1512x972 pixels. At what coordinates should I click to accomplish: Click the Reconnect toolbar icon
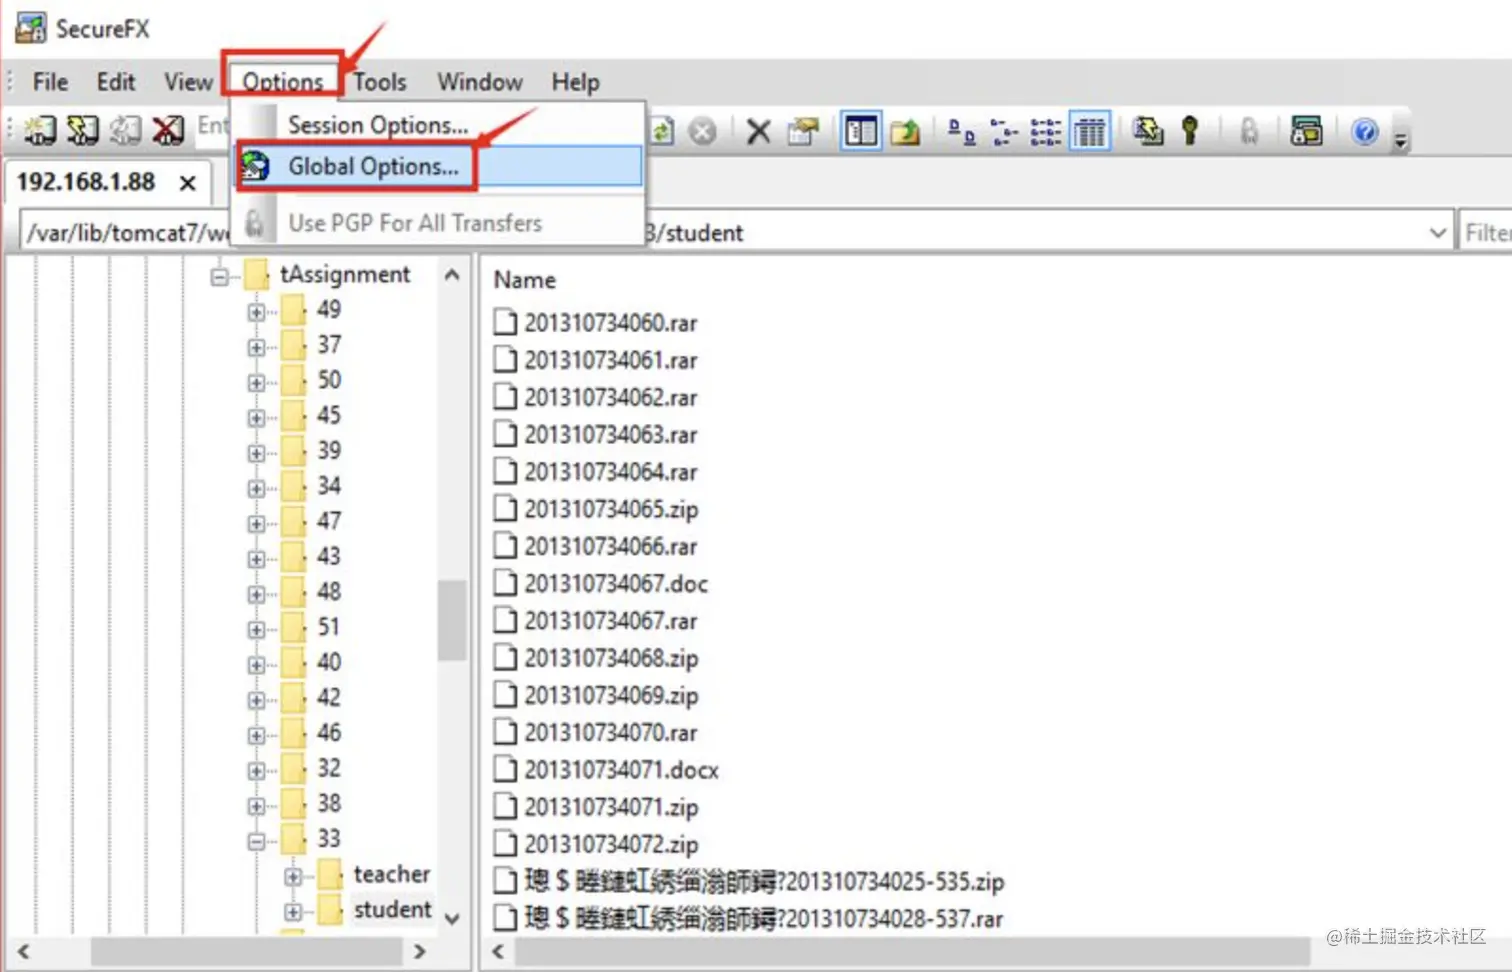(126, 130)
